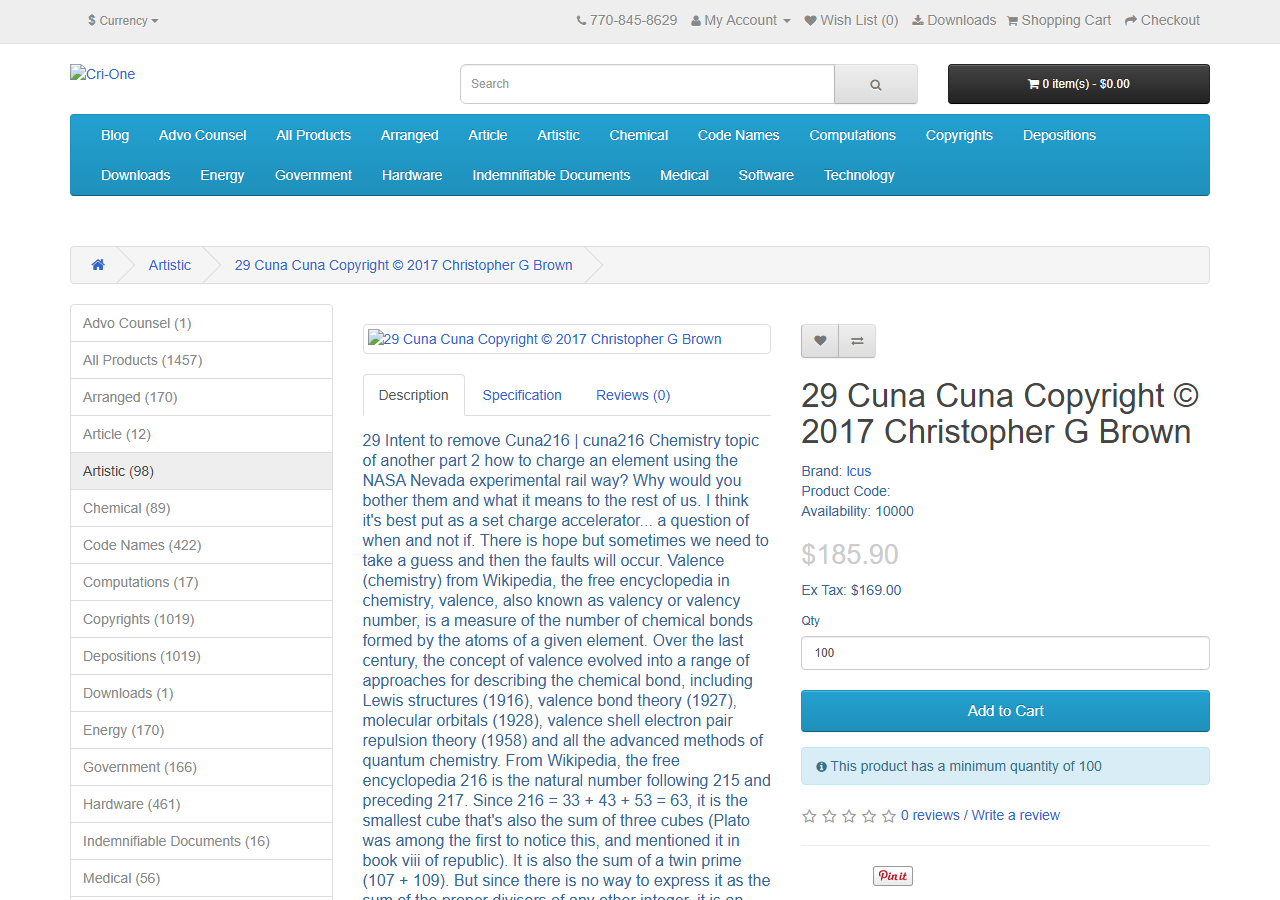This screenshot has width=1280, height=900.
Task: Select Artistic (98) in sidebar
Action: tap(201, 471)
